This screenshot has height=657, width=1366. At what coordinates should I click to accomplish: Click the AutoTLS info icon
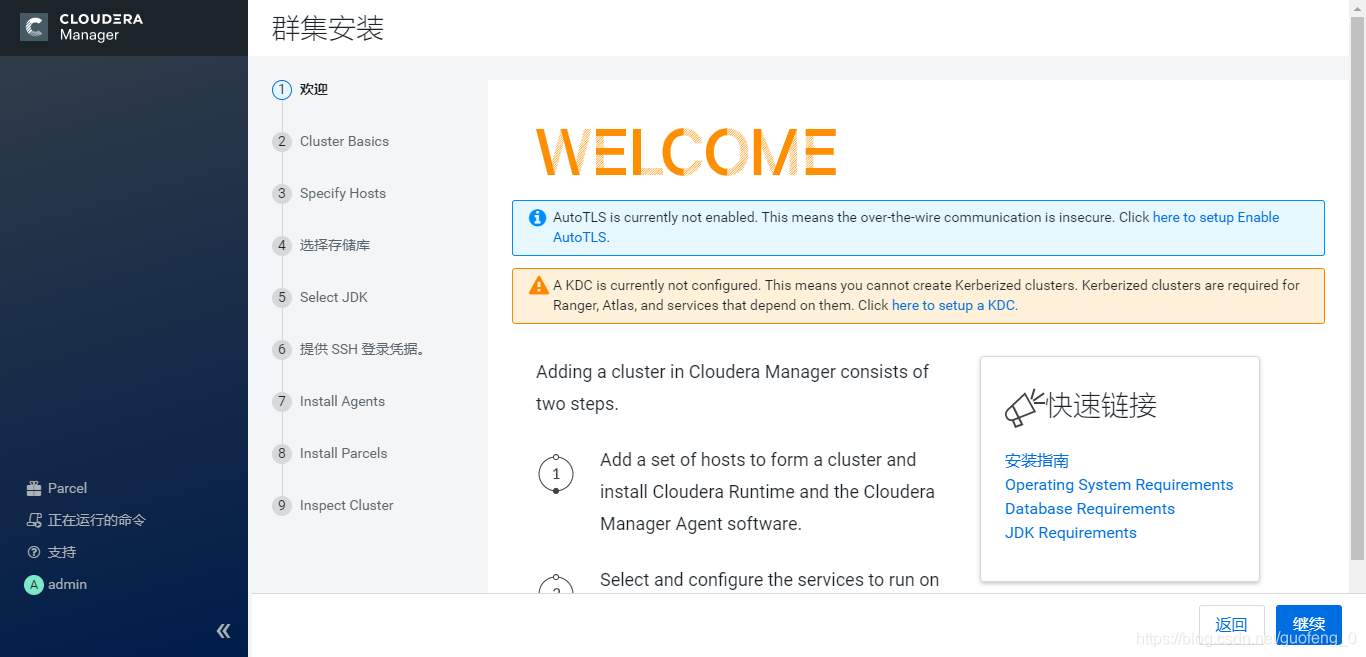pos(537,217)
